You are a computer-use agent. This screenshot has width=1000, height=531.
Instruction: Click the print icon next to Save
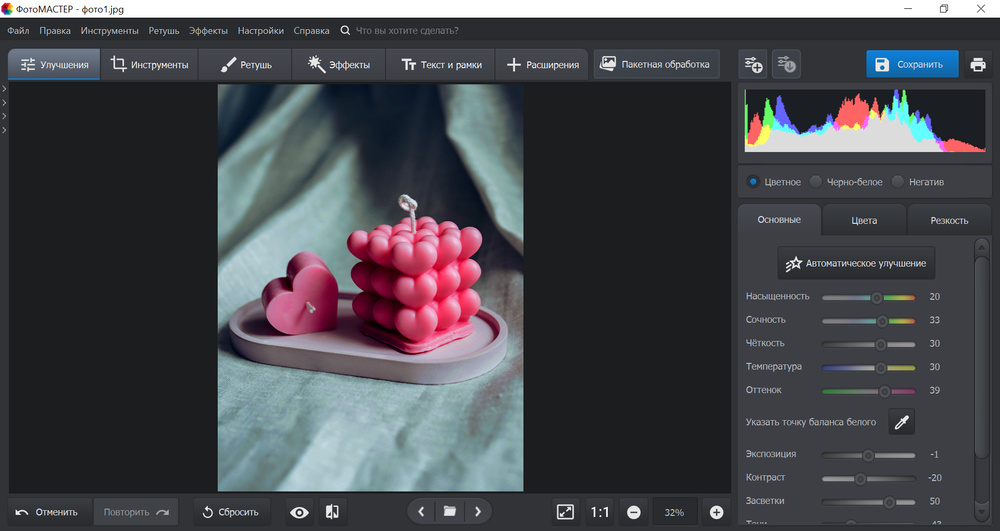tap(978, 65)
